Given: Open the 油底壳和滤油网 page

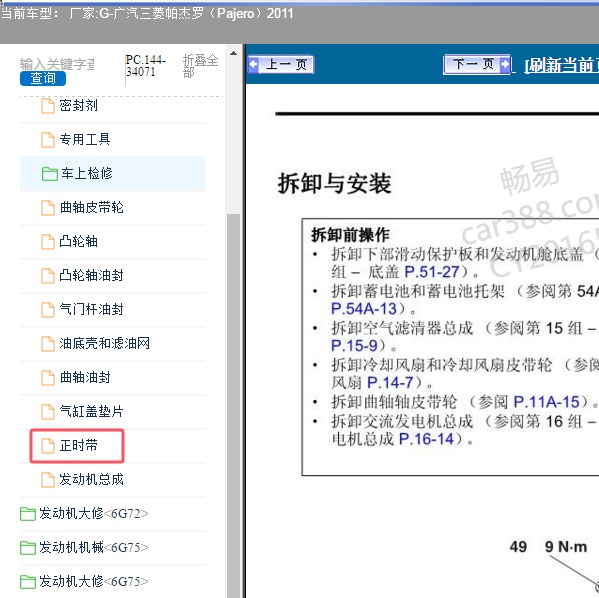Looking at the screenshot, I should point(104,344).
